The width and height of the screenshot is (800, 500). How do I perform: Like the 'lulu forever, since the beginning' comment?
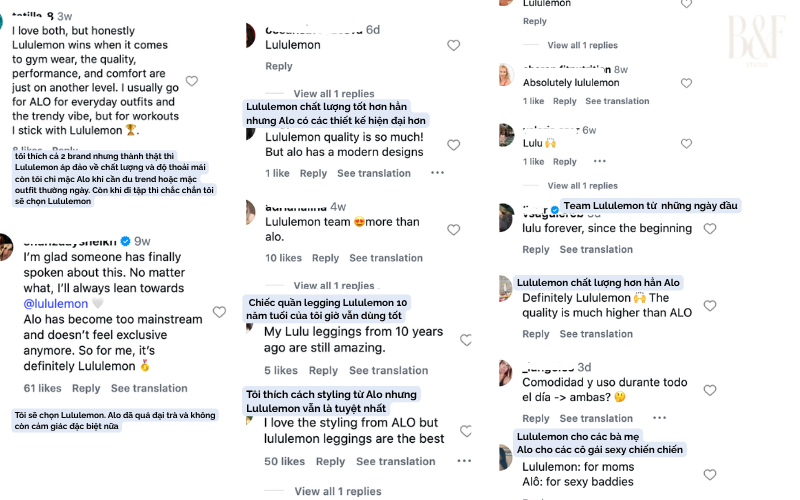tap(710, 229)
